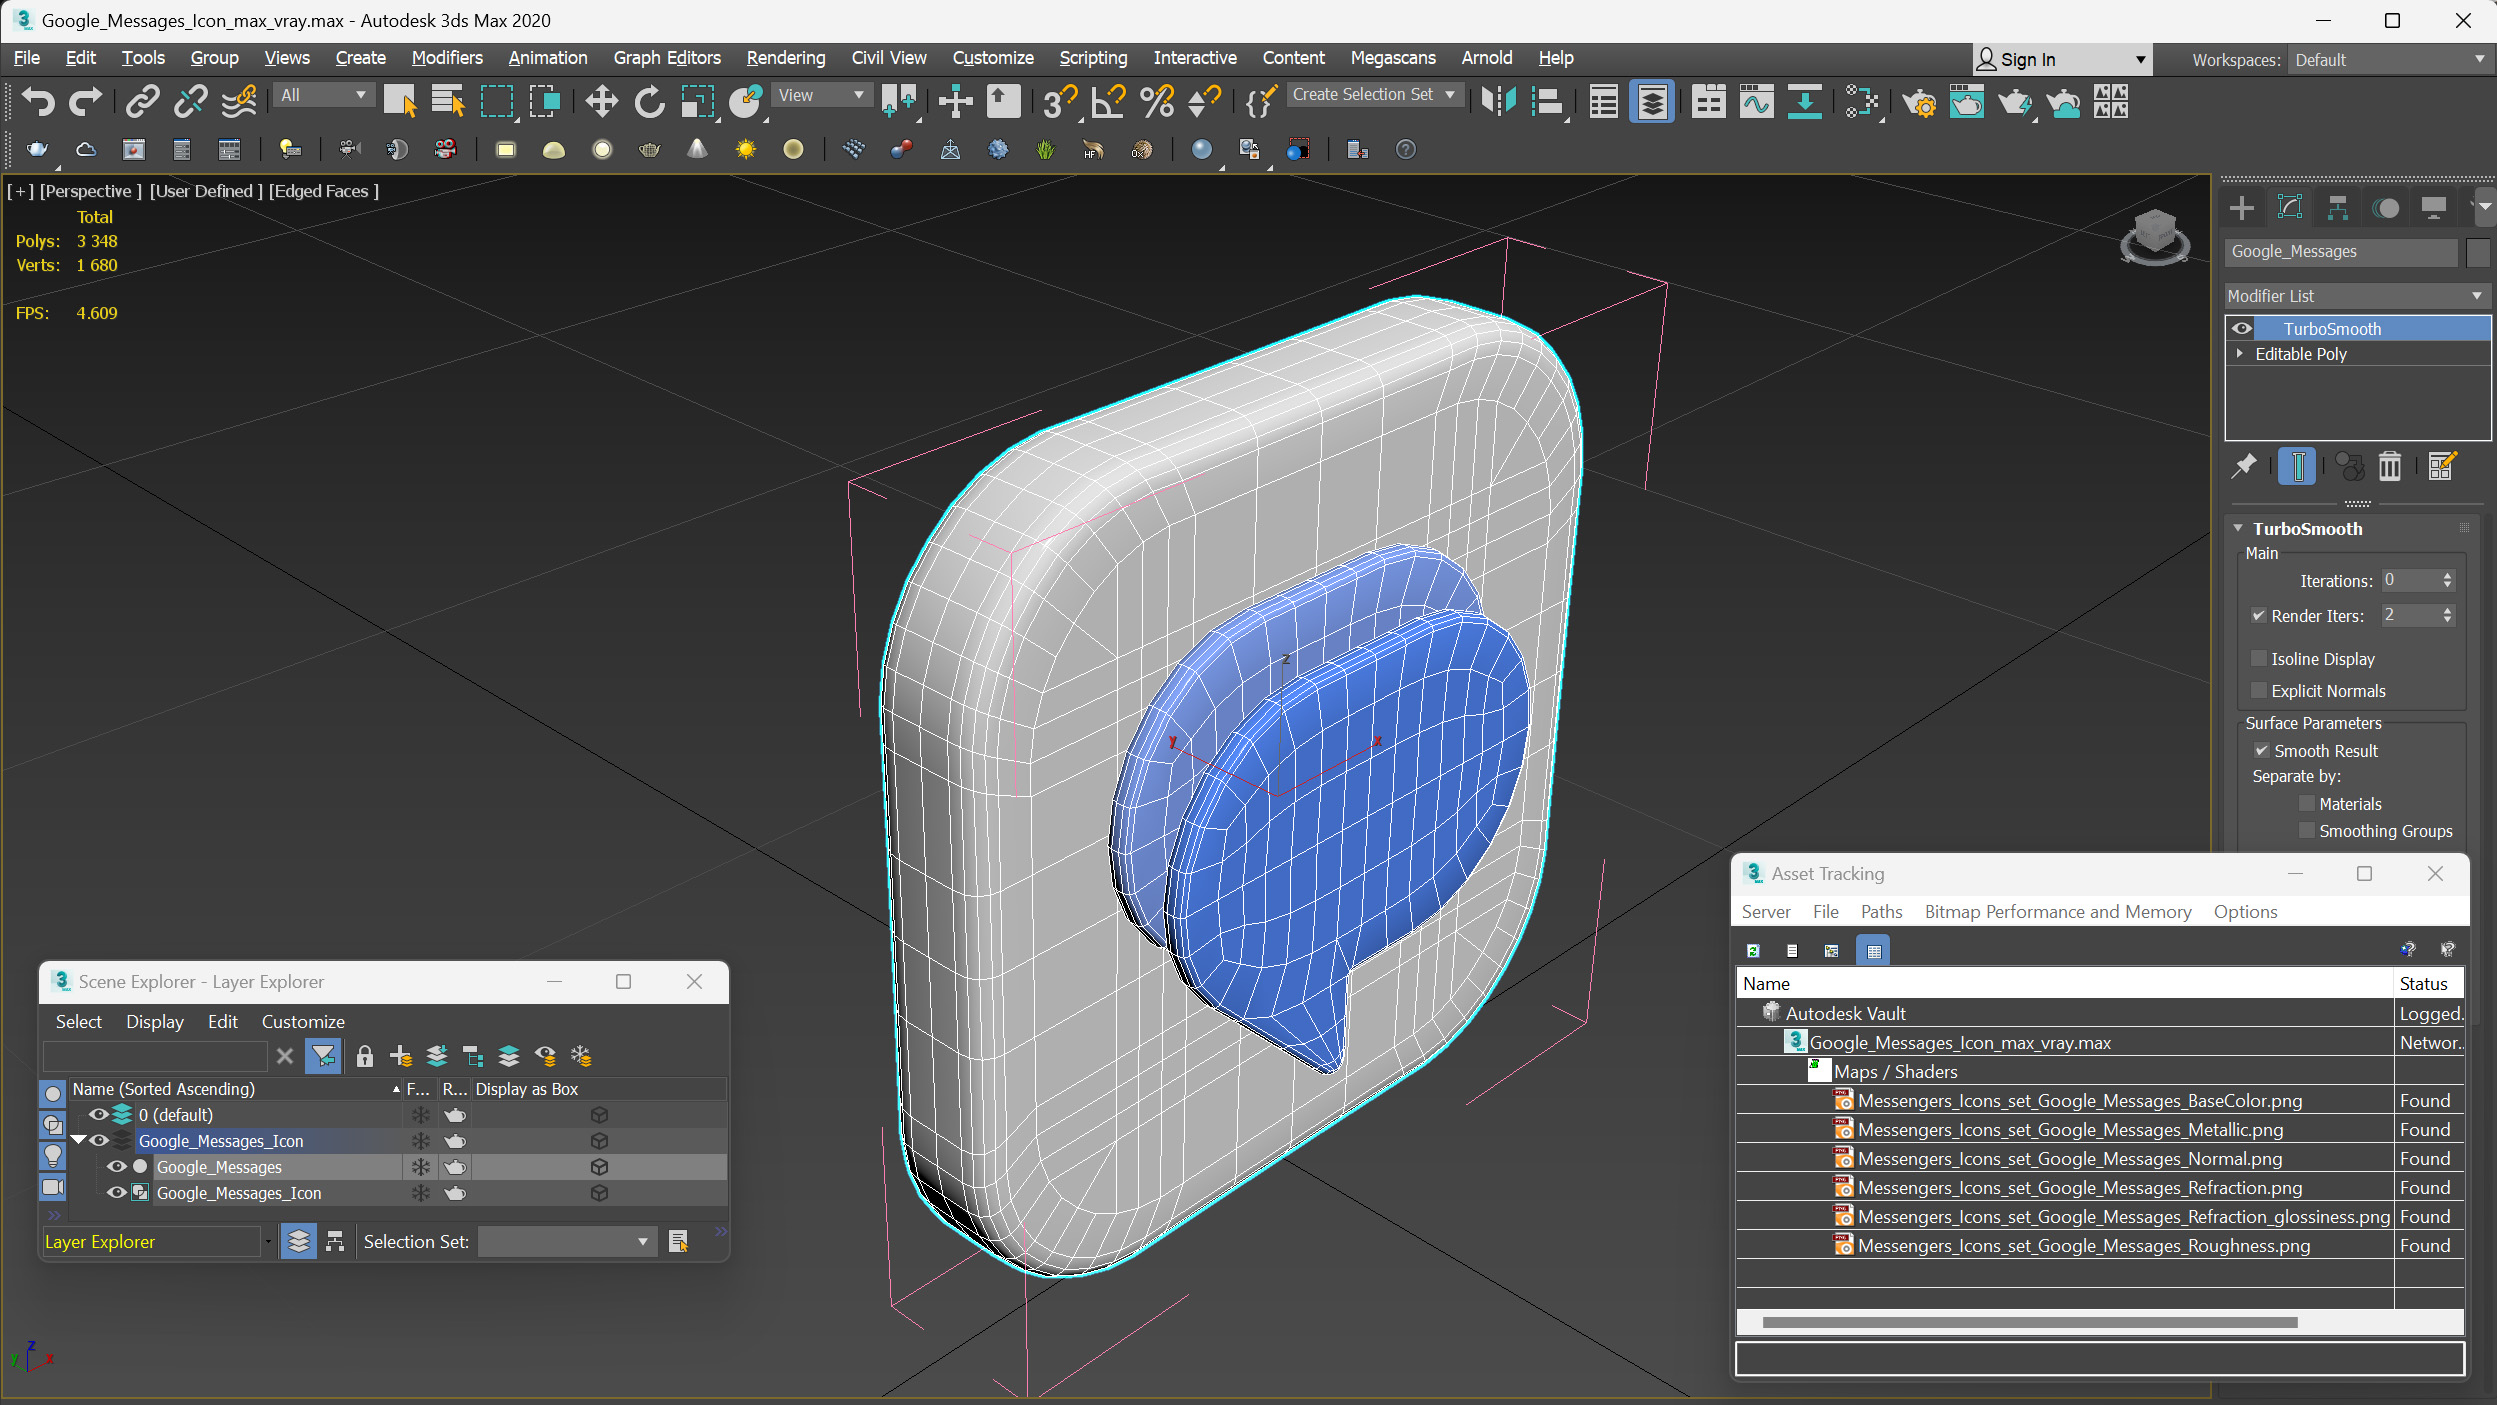This screenshot has height=1405, width=2497.
Task: Toggle Percent Snap in main toolbar
Action: (1156, 101)
